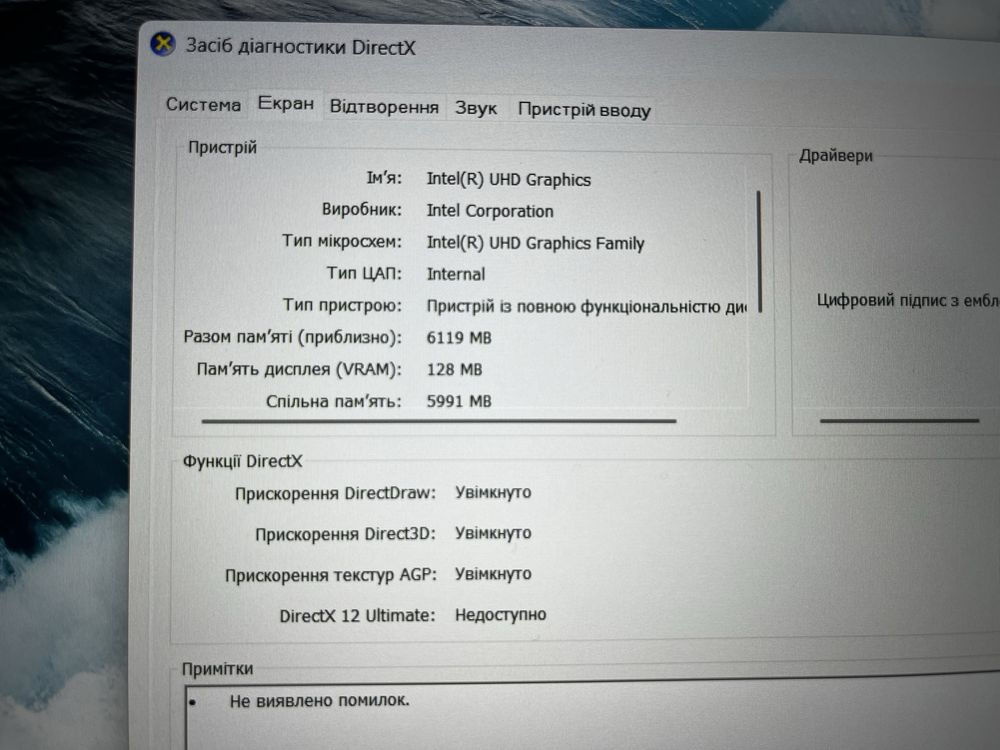Select the Екран tab
Image resolution: width=1000 pixels, height=750 pixels.
[286, 103]
